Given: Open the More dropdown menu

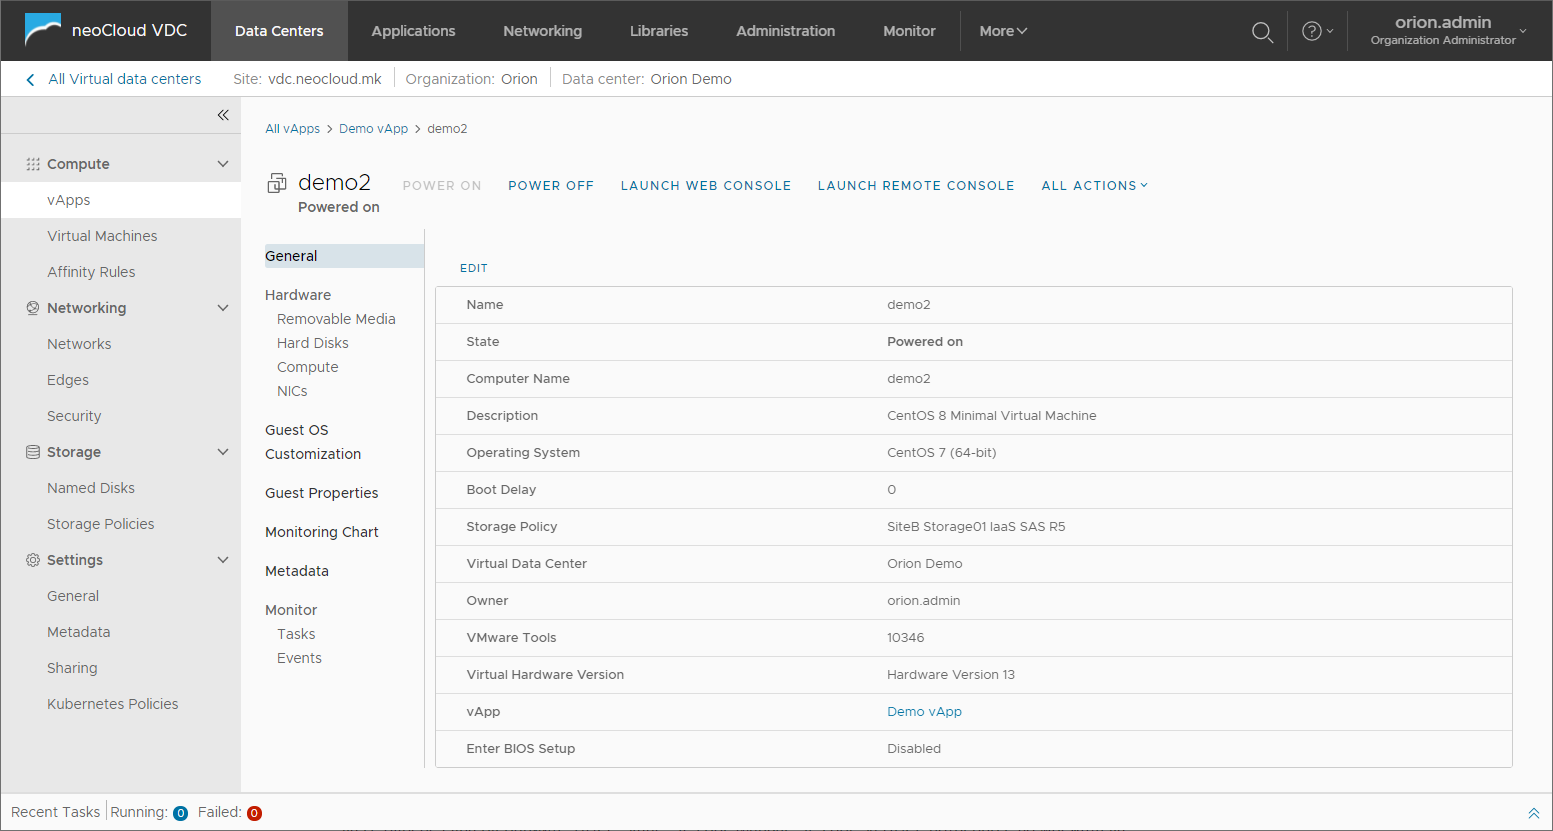Looking at the screenshot, I should point(1003,31).
